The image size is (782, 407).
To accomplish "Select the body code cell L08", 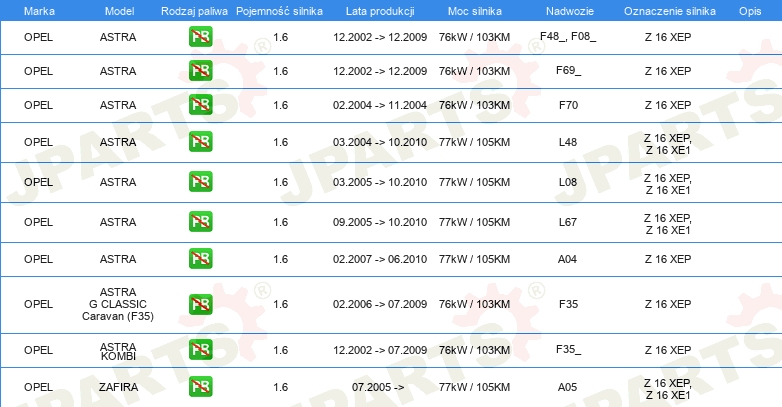I will [568, 182].
